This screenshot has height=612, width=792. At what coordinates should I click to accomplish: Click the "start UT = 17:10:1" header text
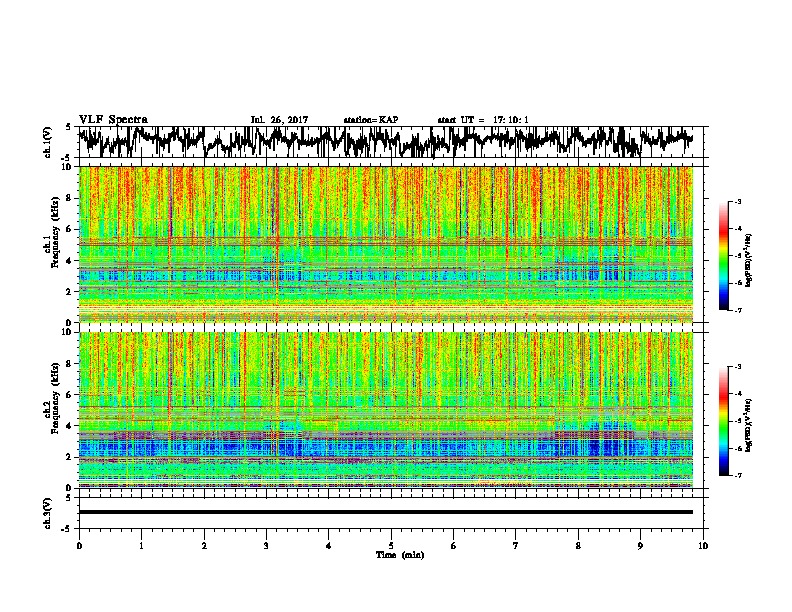(x=483, y=120)
